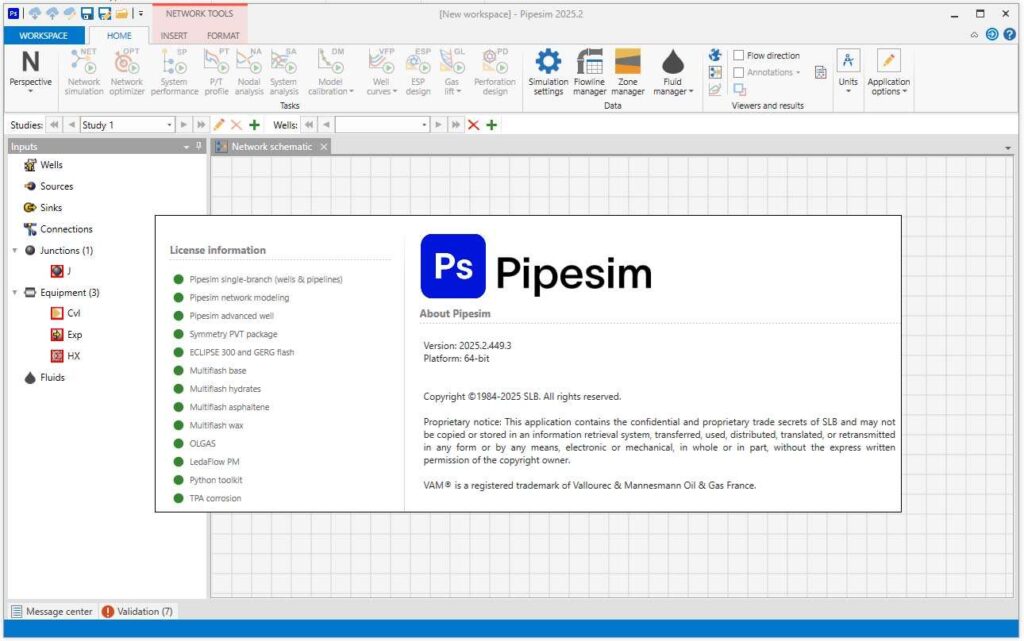The width and height of the screenshot is (1024, 641).
Task: Click the Network simulation task icon
Action: (x=84, y=72)
